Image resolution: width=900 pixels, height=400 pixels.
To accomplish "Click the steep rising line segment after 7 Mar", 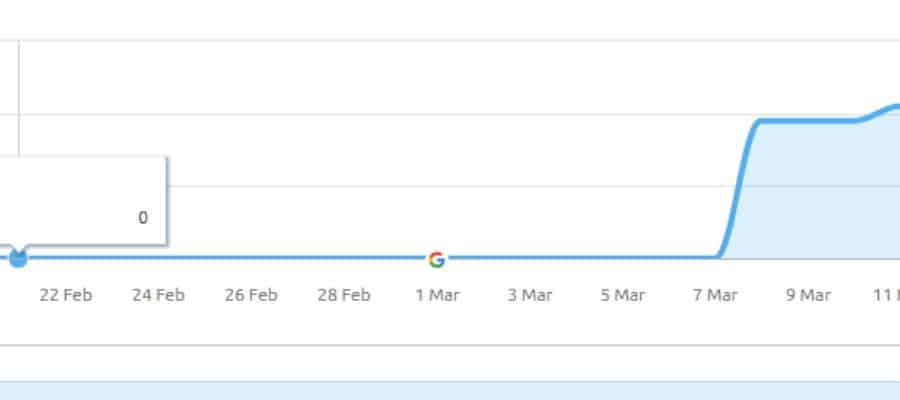I will pyautogui.click(x=739, y=189).
